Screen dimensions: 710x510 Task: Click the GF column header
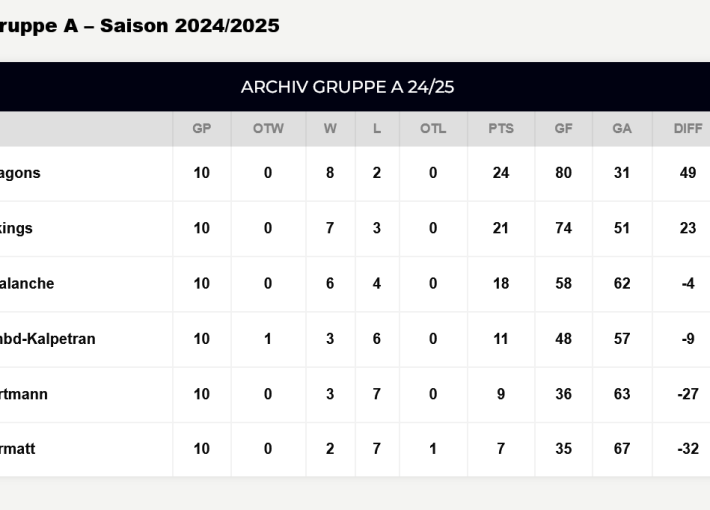coord(564,129)
